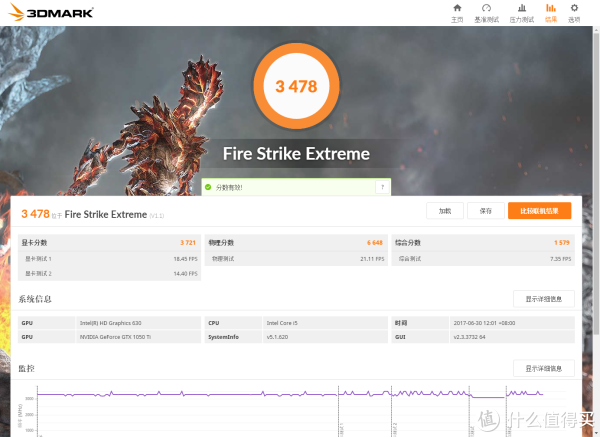Click the Save (保存) button
Viewport: 600px width, 437px height.
tap(486, 211)
